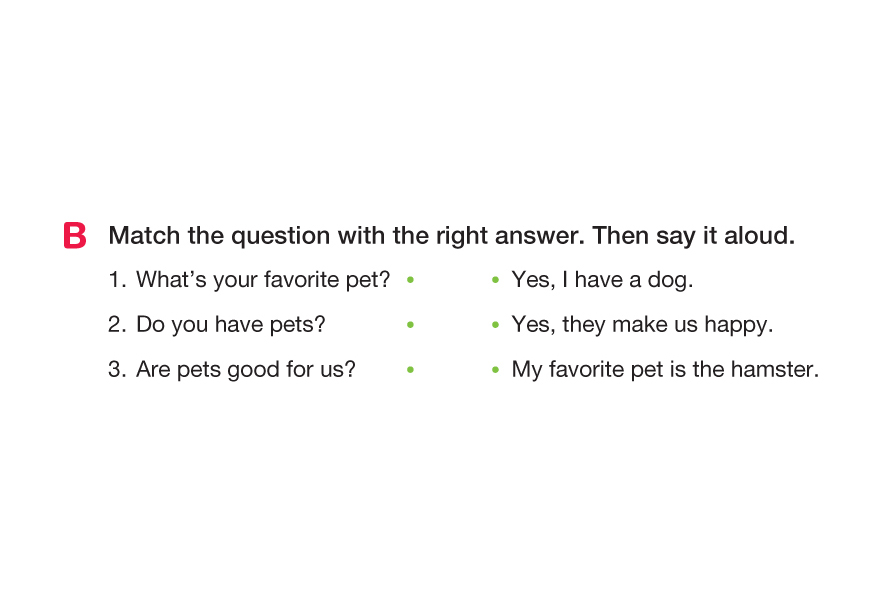Click the number 1 list marker
Image resolution: width=873 pixels, height=612 pixels.
tap(116, 280)
